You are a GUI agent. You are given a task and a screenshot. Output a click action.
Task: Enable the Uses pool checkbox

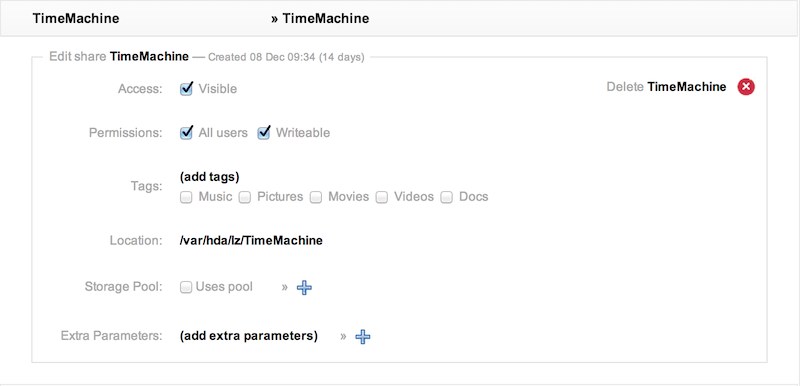click(x=186, y=287)
